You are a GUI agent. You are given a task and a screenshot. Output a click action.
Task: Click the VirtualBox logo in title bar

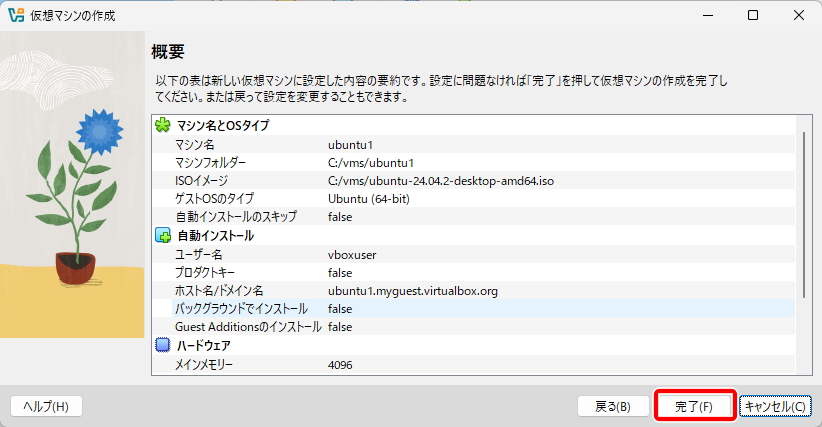click(16, 15)
